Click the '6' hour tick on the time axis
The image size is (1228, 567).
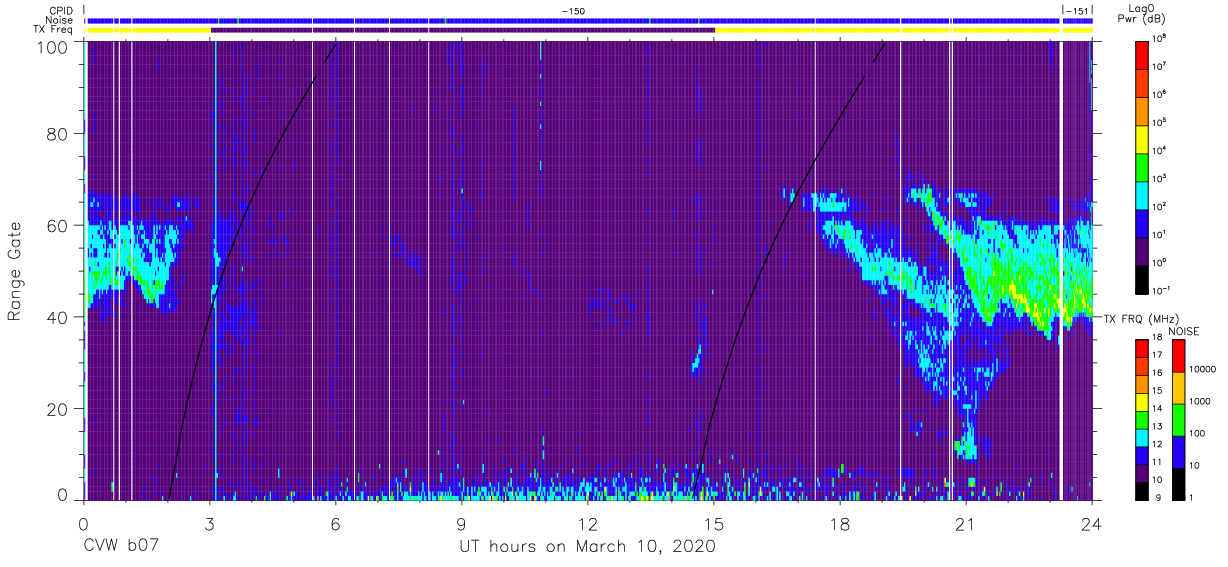point(336,523)
